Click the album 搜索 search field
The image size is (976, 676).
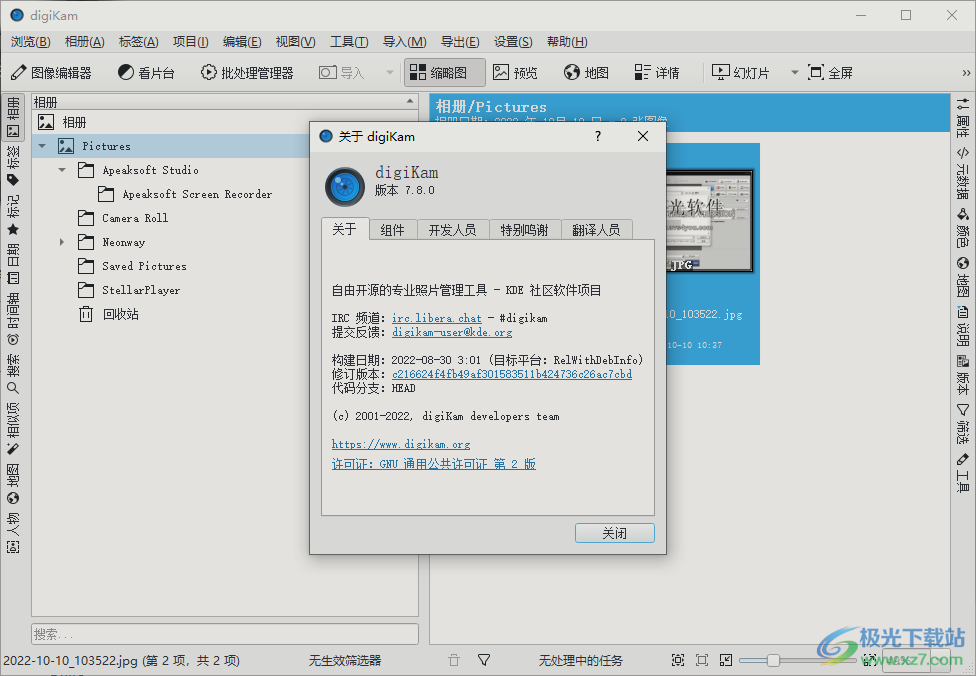[x=225, y=634]
